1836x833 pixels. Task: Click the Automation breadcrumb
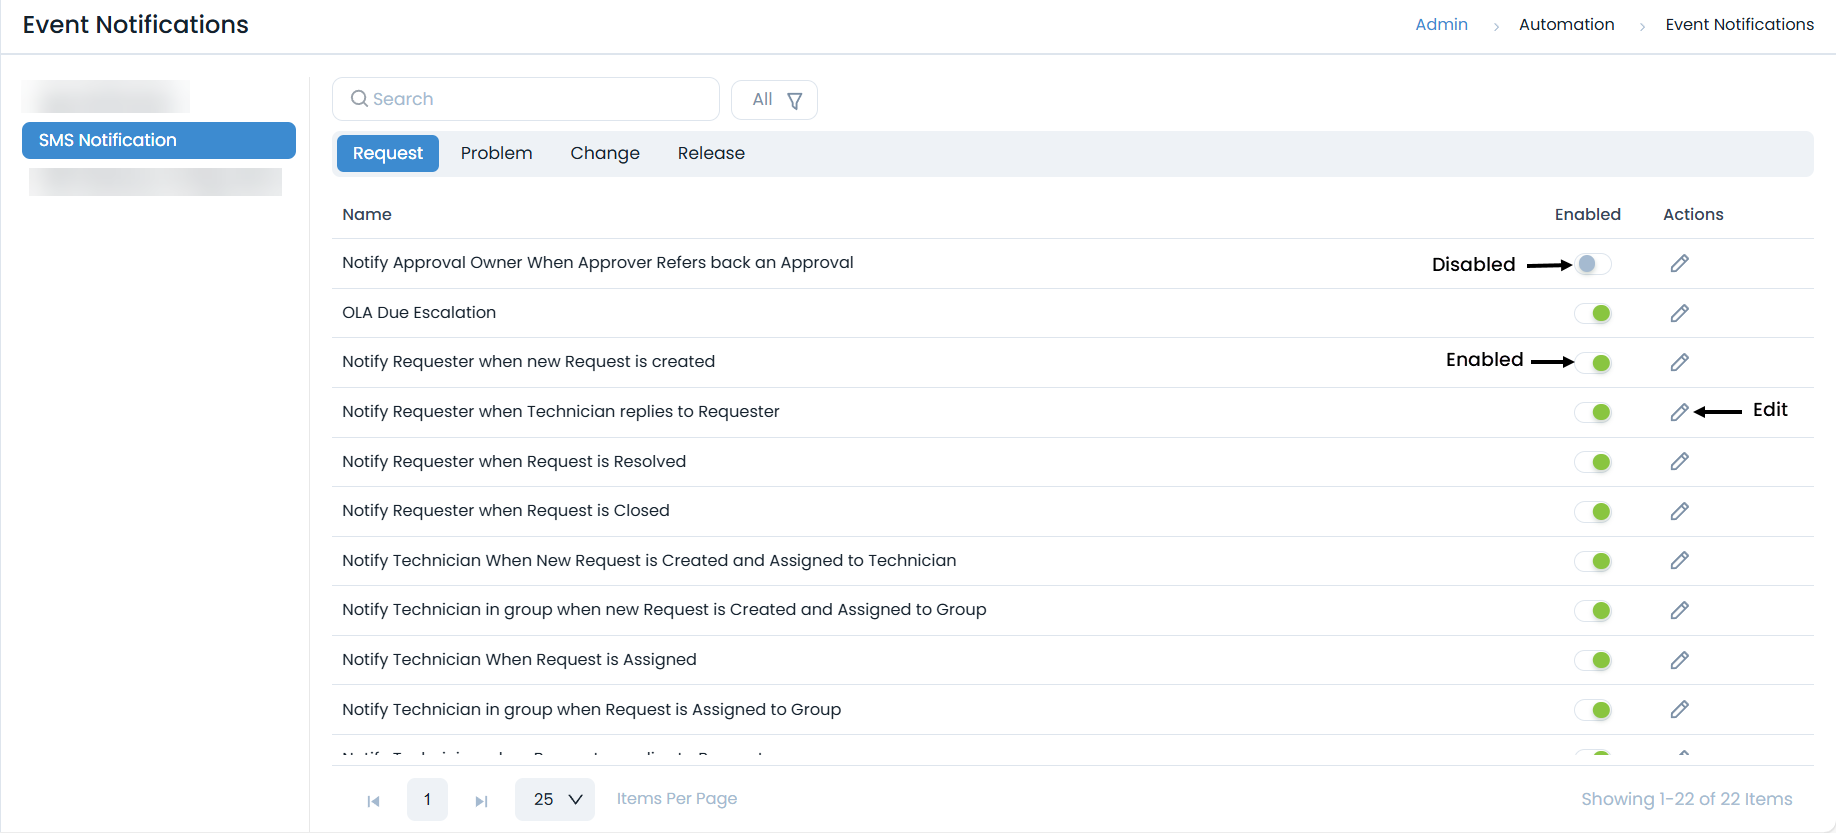tap(1566, 24)
